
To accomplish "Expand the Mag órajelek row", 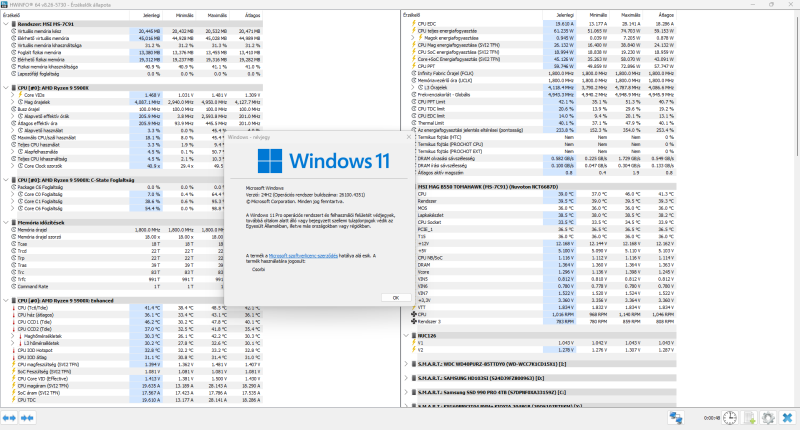I will coord(13,102).
